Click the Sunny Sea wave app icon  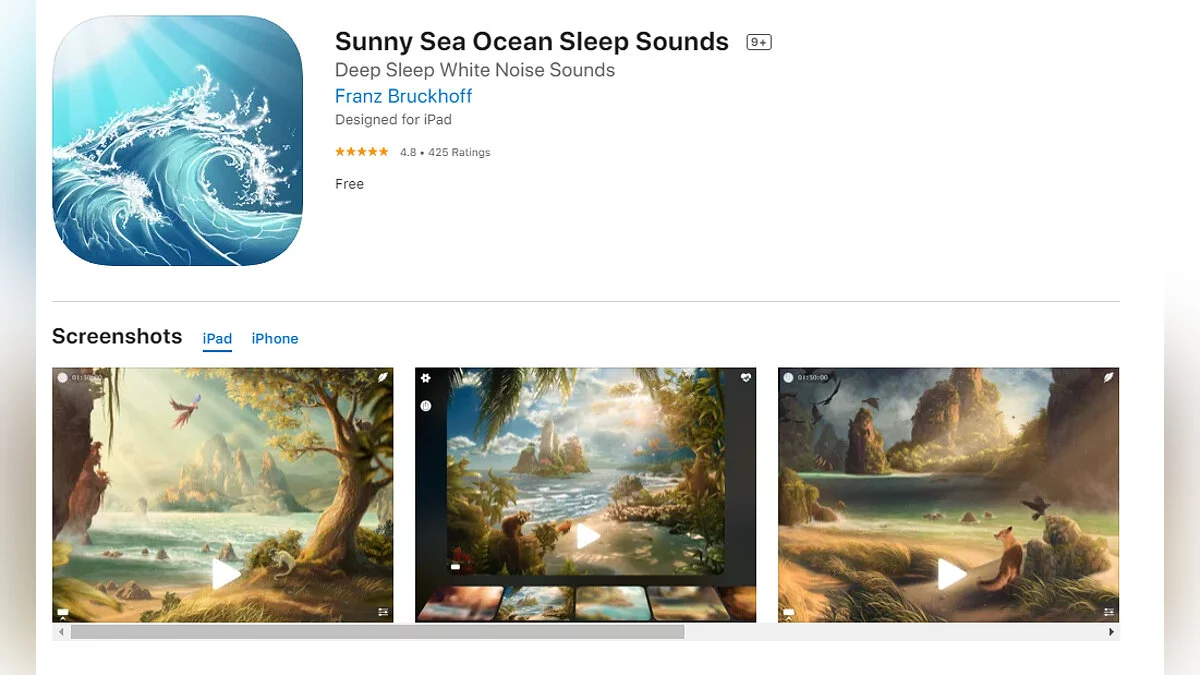coord(177,141)
